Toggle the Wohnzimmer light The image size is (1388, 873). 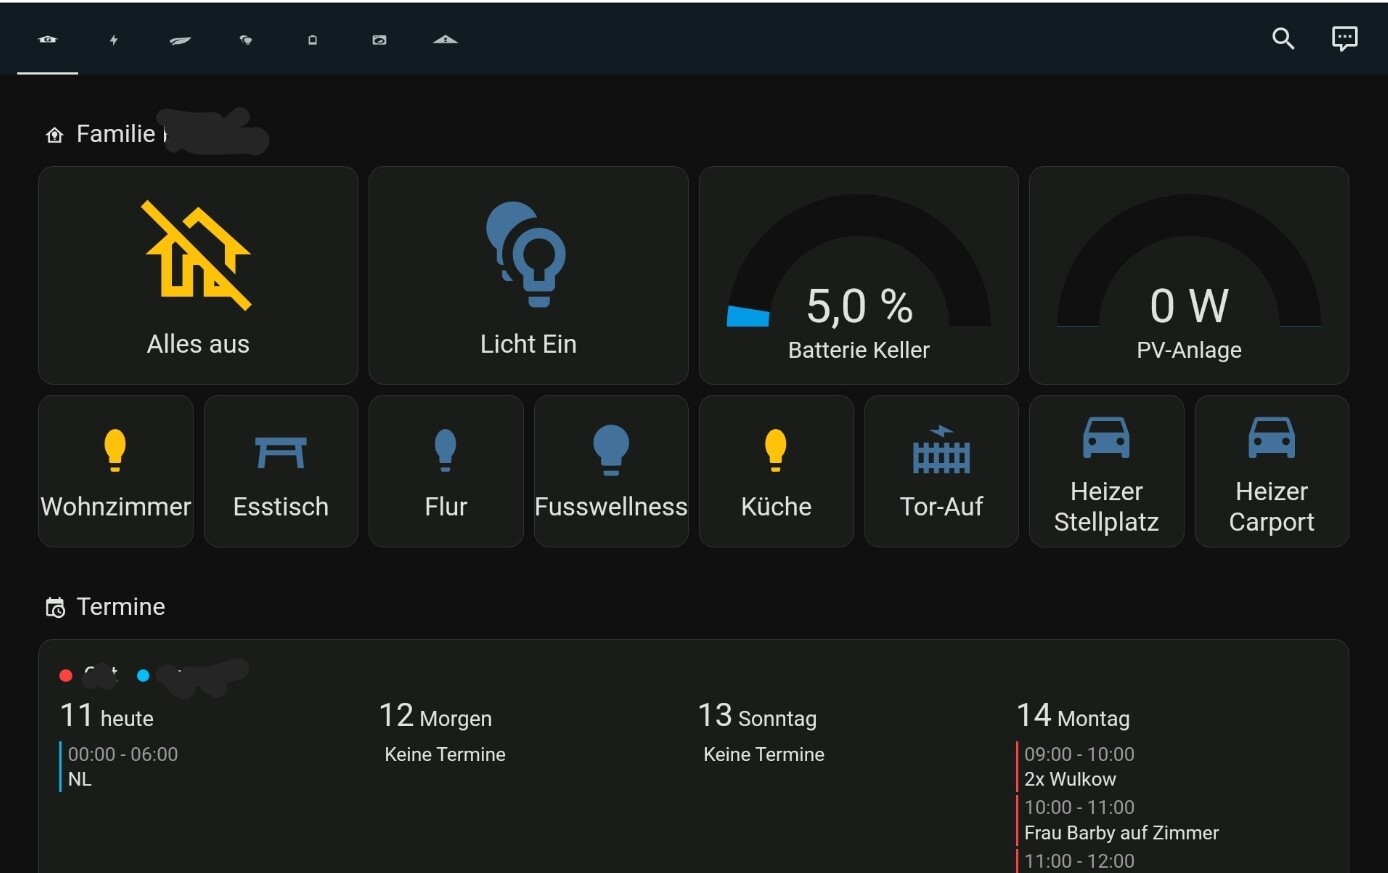point(116,471)
